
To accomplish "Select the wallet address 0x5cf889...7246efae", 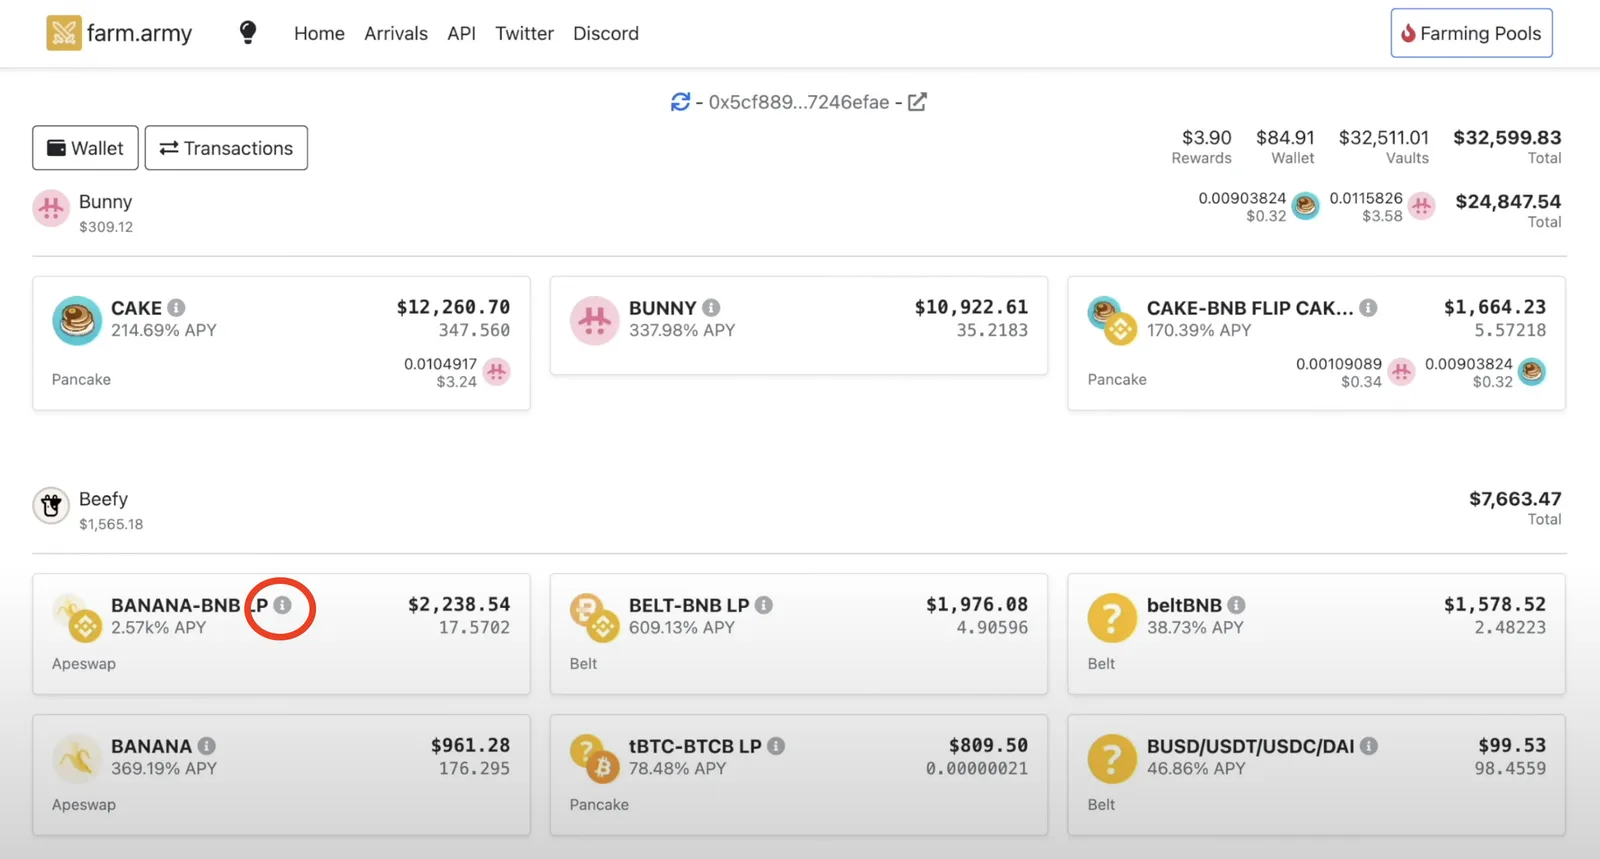I will click(799, 102).
